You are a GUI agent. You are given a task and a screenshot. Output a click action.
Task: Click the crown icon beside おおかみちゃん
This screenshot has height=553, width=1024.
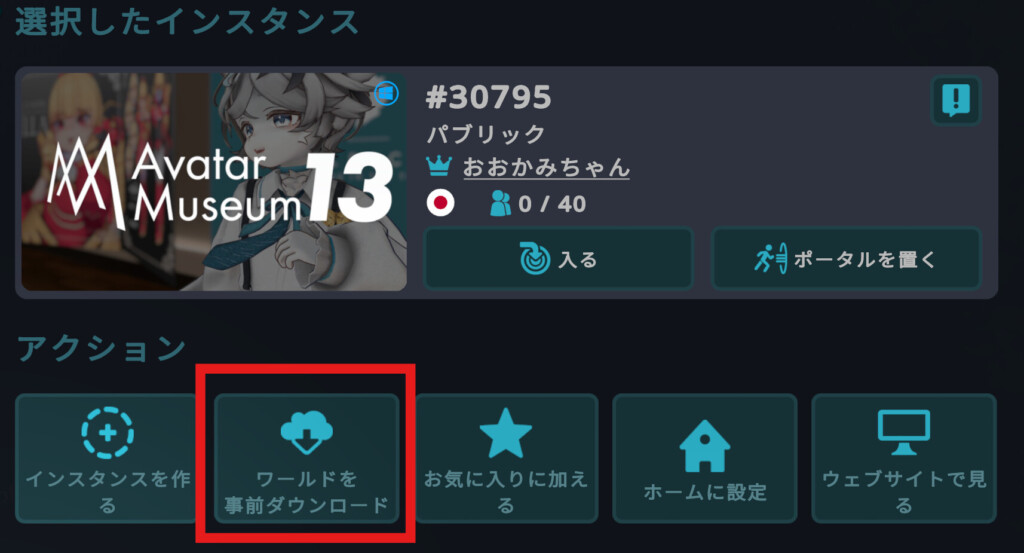[439, 166]
